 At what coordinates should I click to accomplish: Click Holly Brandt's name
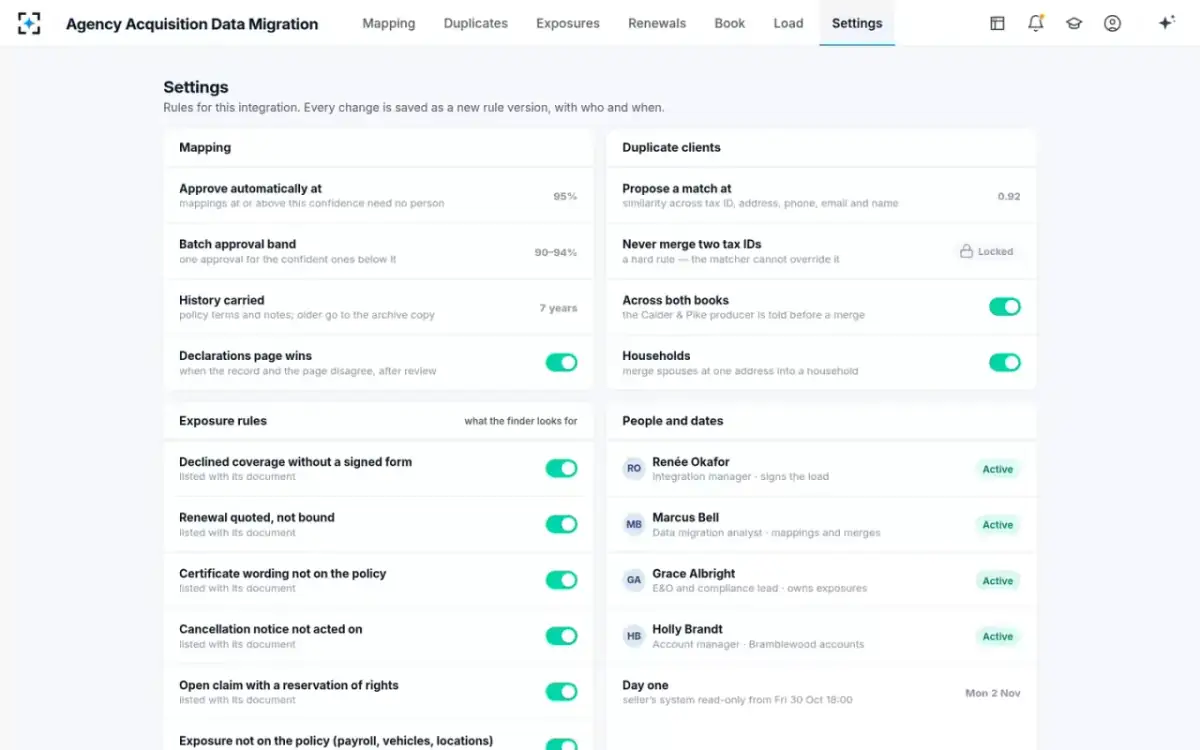click(x=688, y=630)
